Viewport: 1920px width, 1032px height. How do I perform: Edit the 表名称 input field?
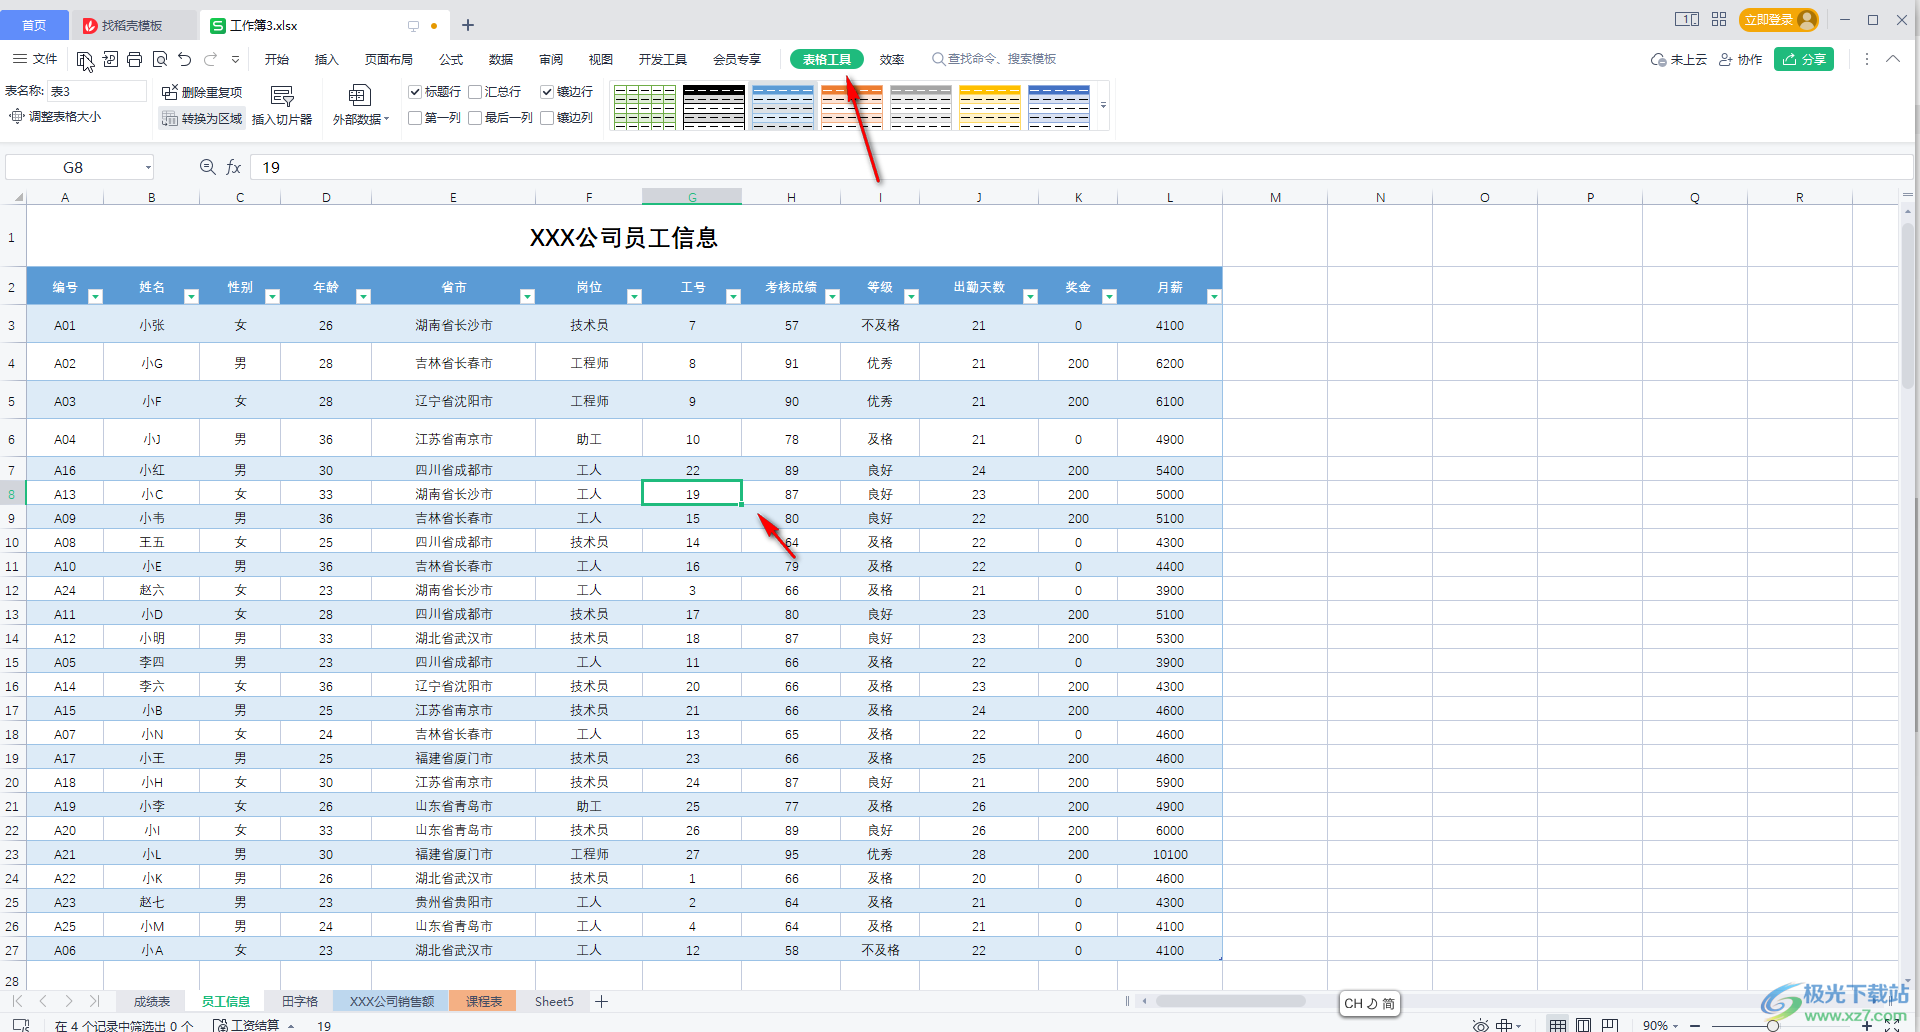(x=97, y=91)
